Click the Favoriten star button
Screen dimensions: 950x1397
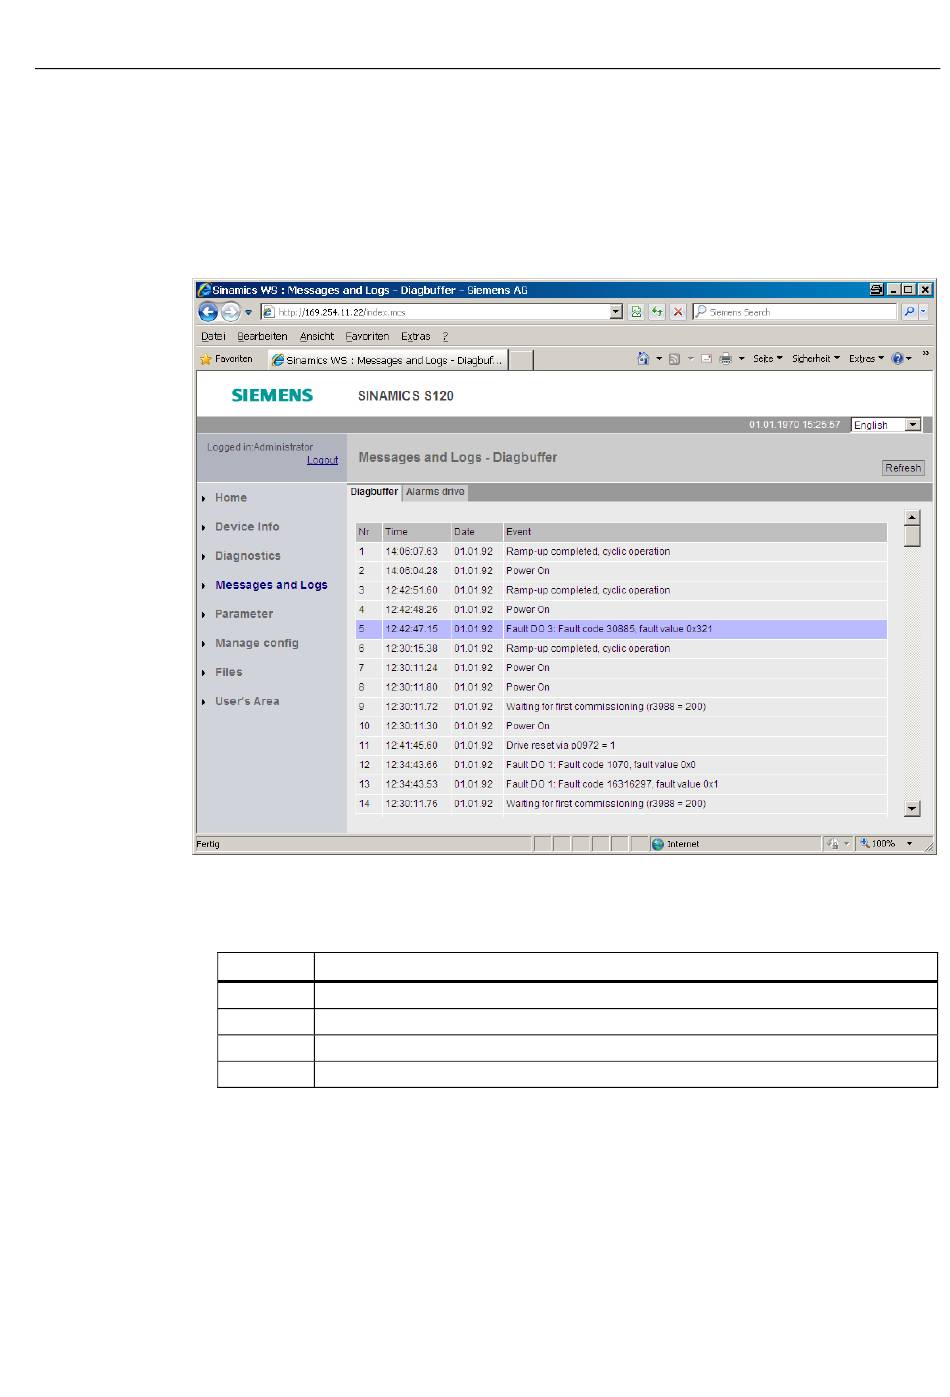227,359
